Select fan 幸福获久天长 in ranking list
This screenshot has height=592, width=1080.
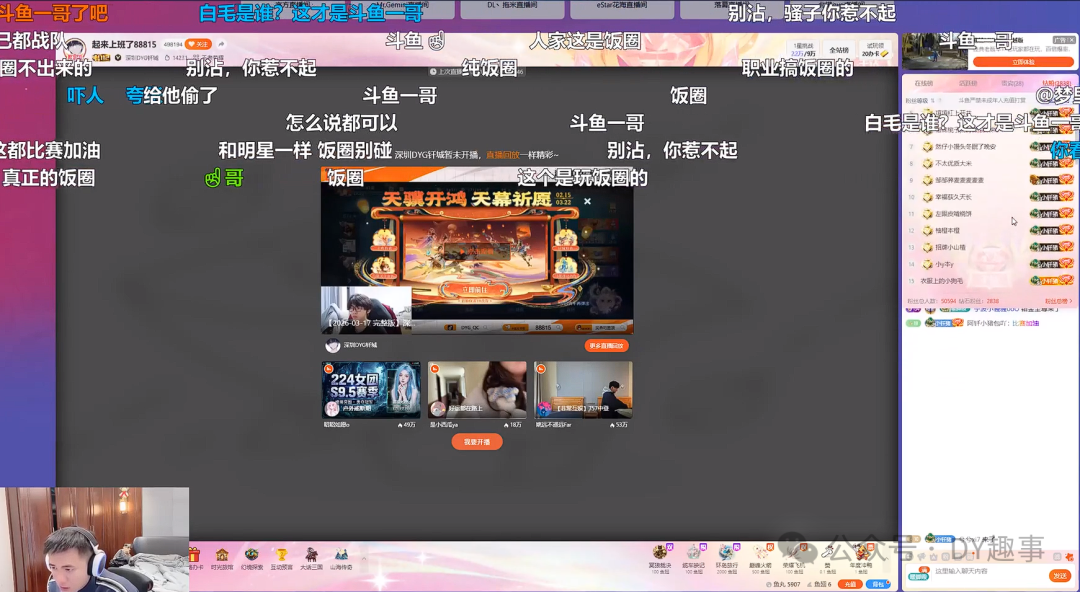tap(953, 197)
